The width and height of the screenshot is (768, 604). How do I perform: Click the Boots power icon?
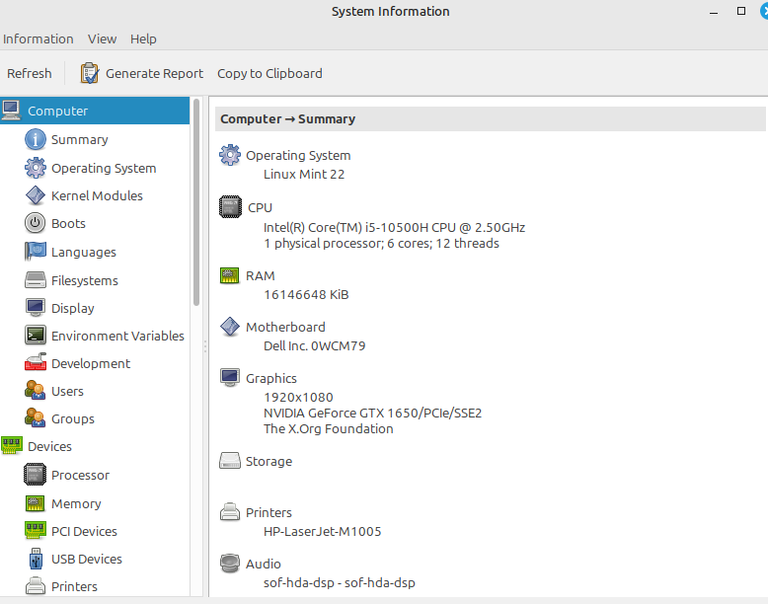click(x=35, y=224)
